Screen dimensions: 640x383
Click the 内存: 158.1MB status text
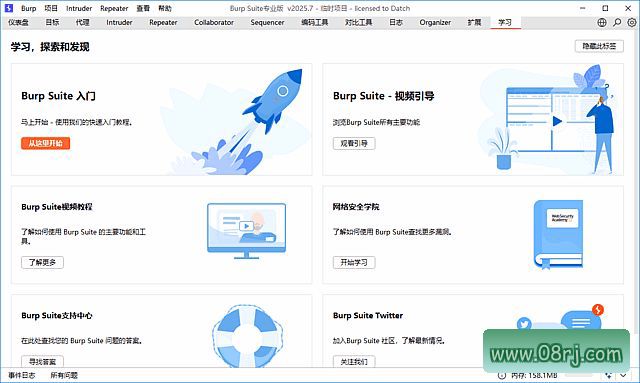[534, 375]
